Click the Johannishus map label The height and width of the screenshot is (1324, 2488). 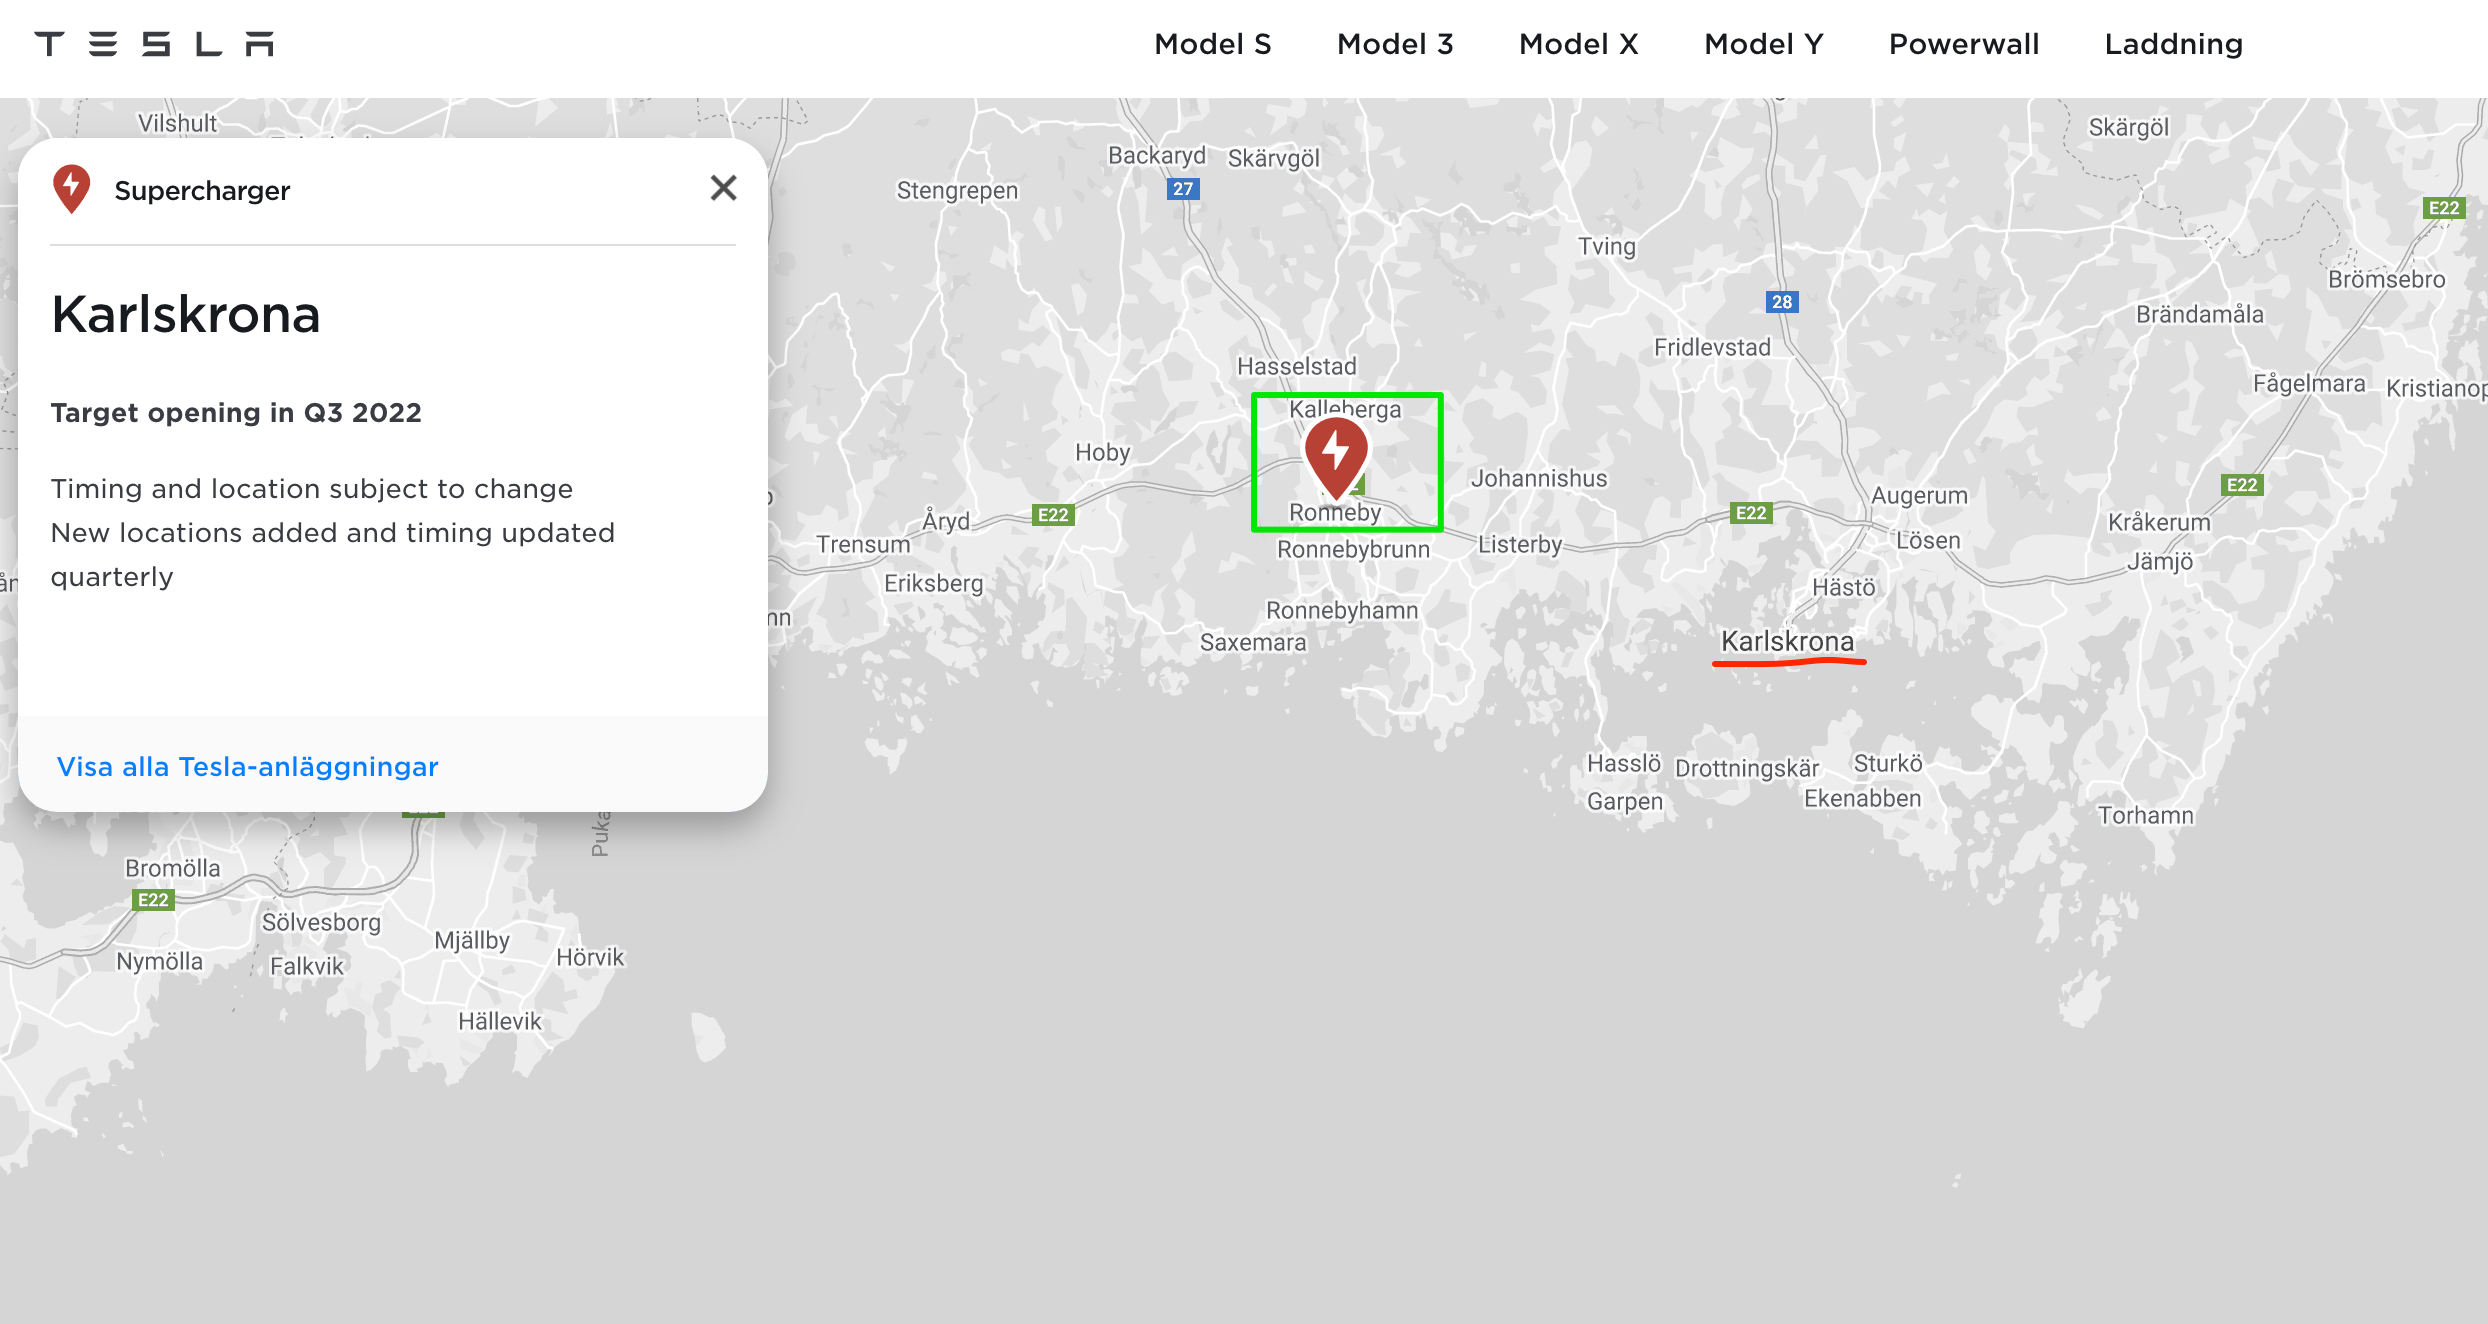click(x=1539, y=478)
